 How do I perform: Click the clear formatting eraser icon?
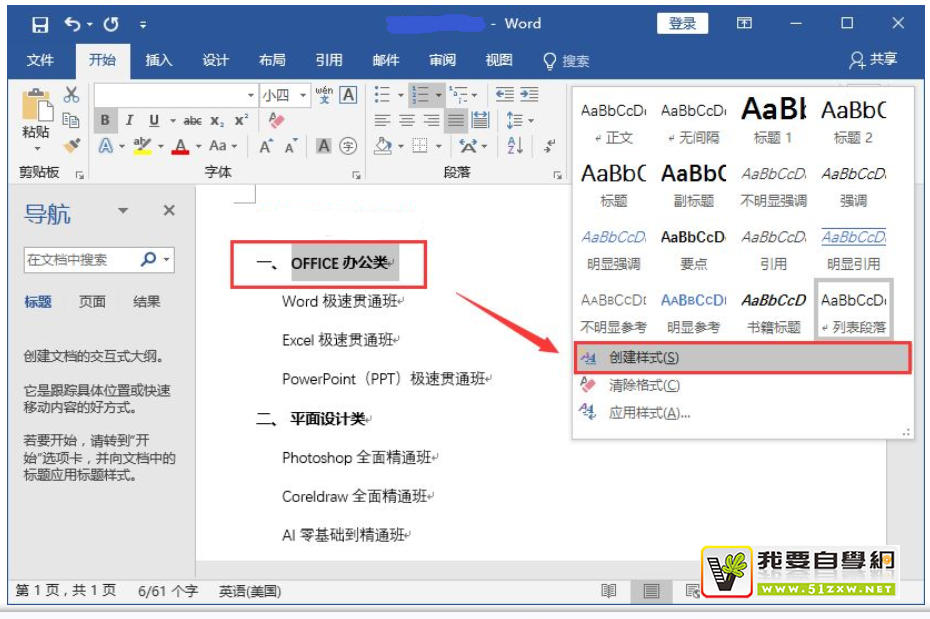pos(277,121)
